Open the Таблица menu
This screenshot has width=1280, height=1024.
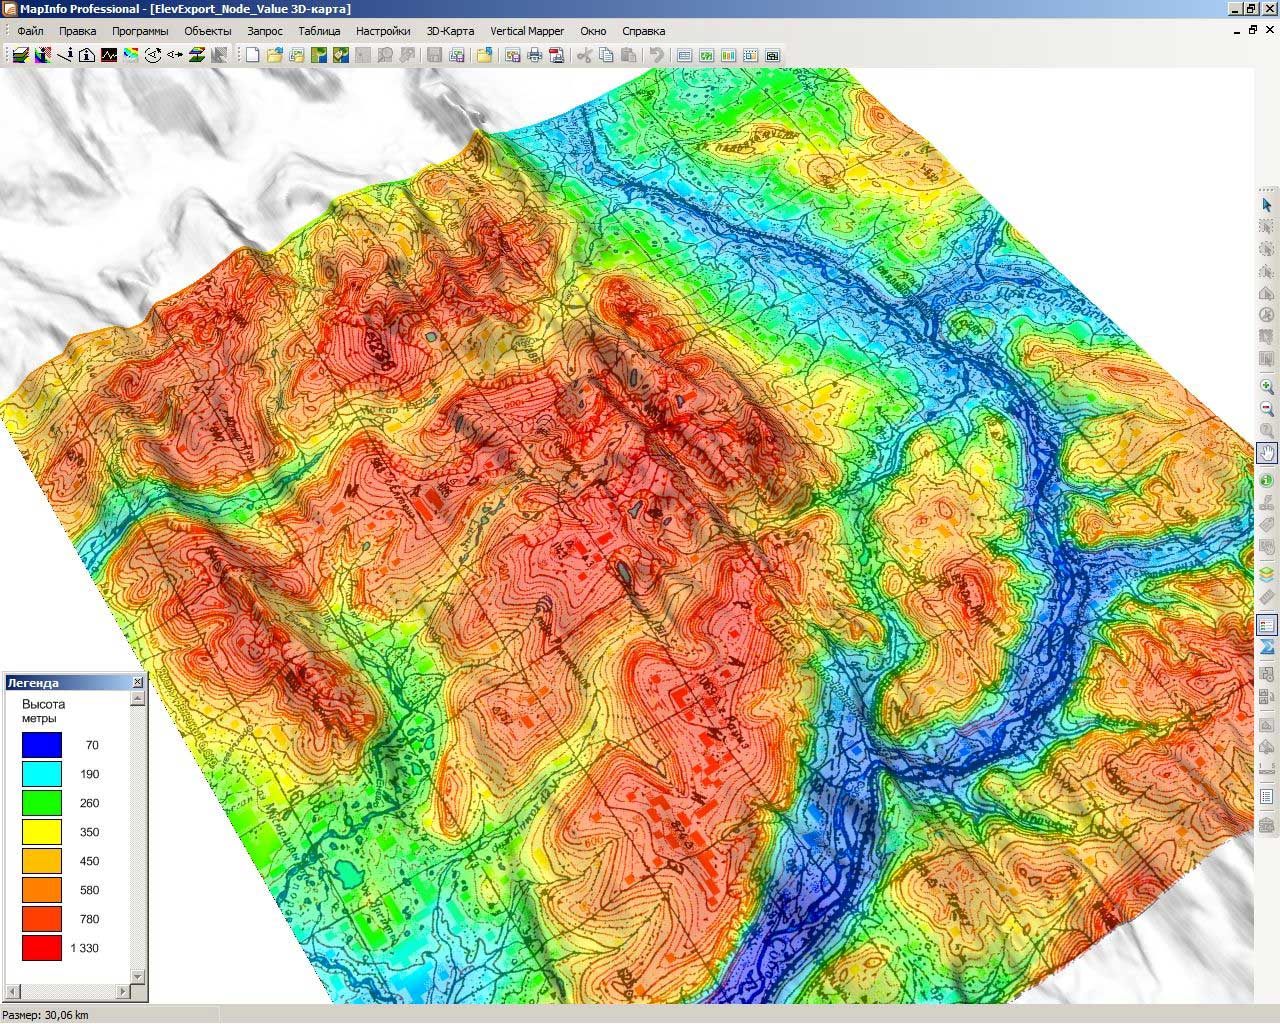319,31
